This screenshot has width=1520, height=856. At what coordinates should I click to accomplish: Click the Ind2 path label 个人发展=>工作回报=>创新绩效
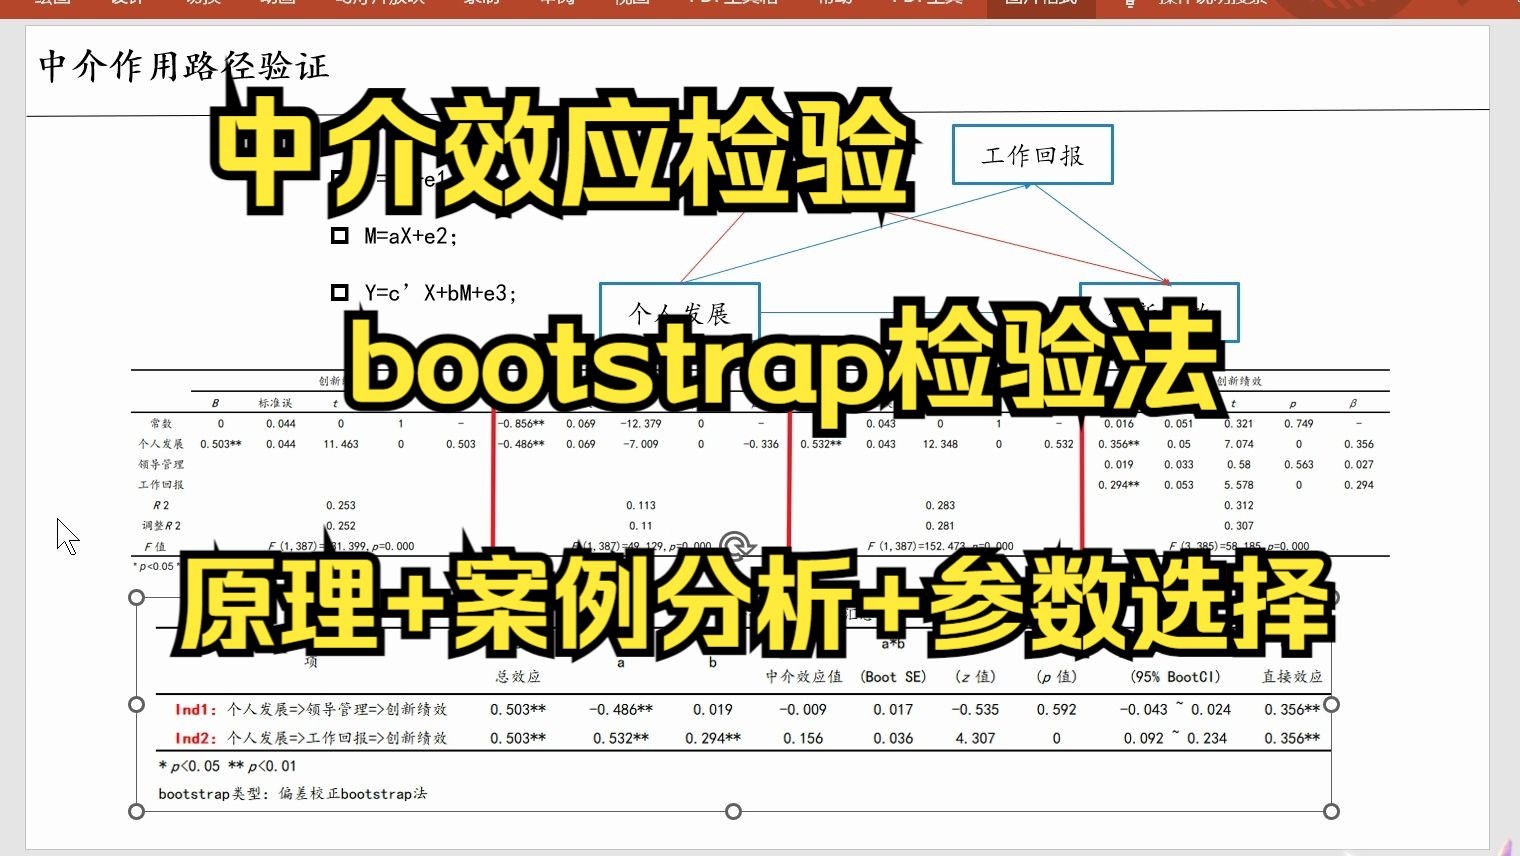pyautogui.click(x=337, y=738)
